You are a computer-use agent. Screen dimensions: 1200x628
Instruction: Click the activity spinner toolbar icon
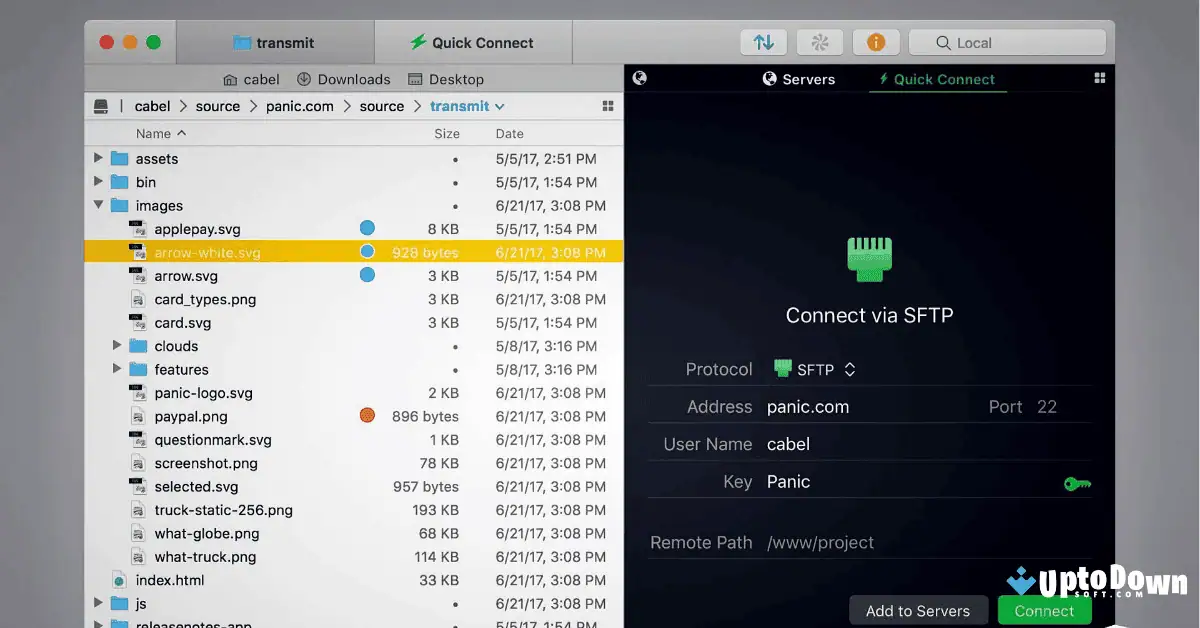[819, 42]
